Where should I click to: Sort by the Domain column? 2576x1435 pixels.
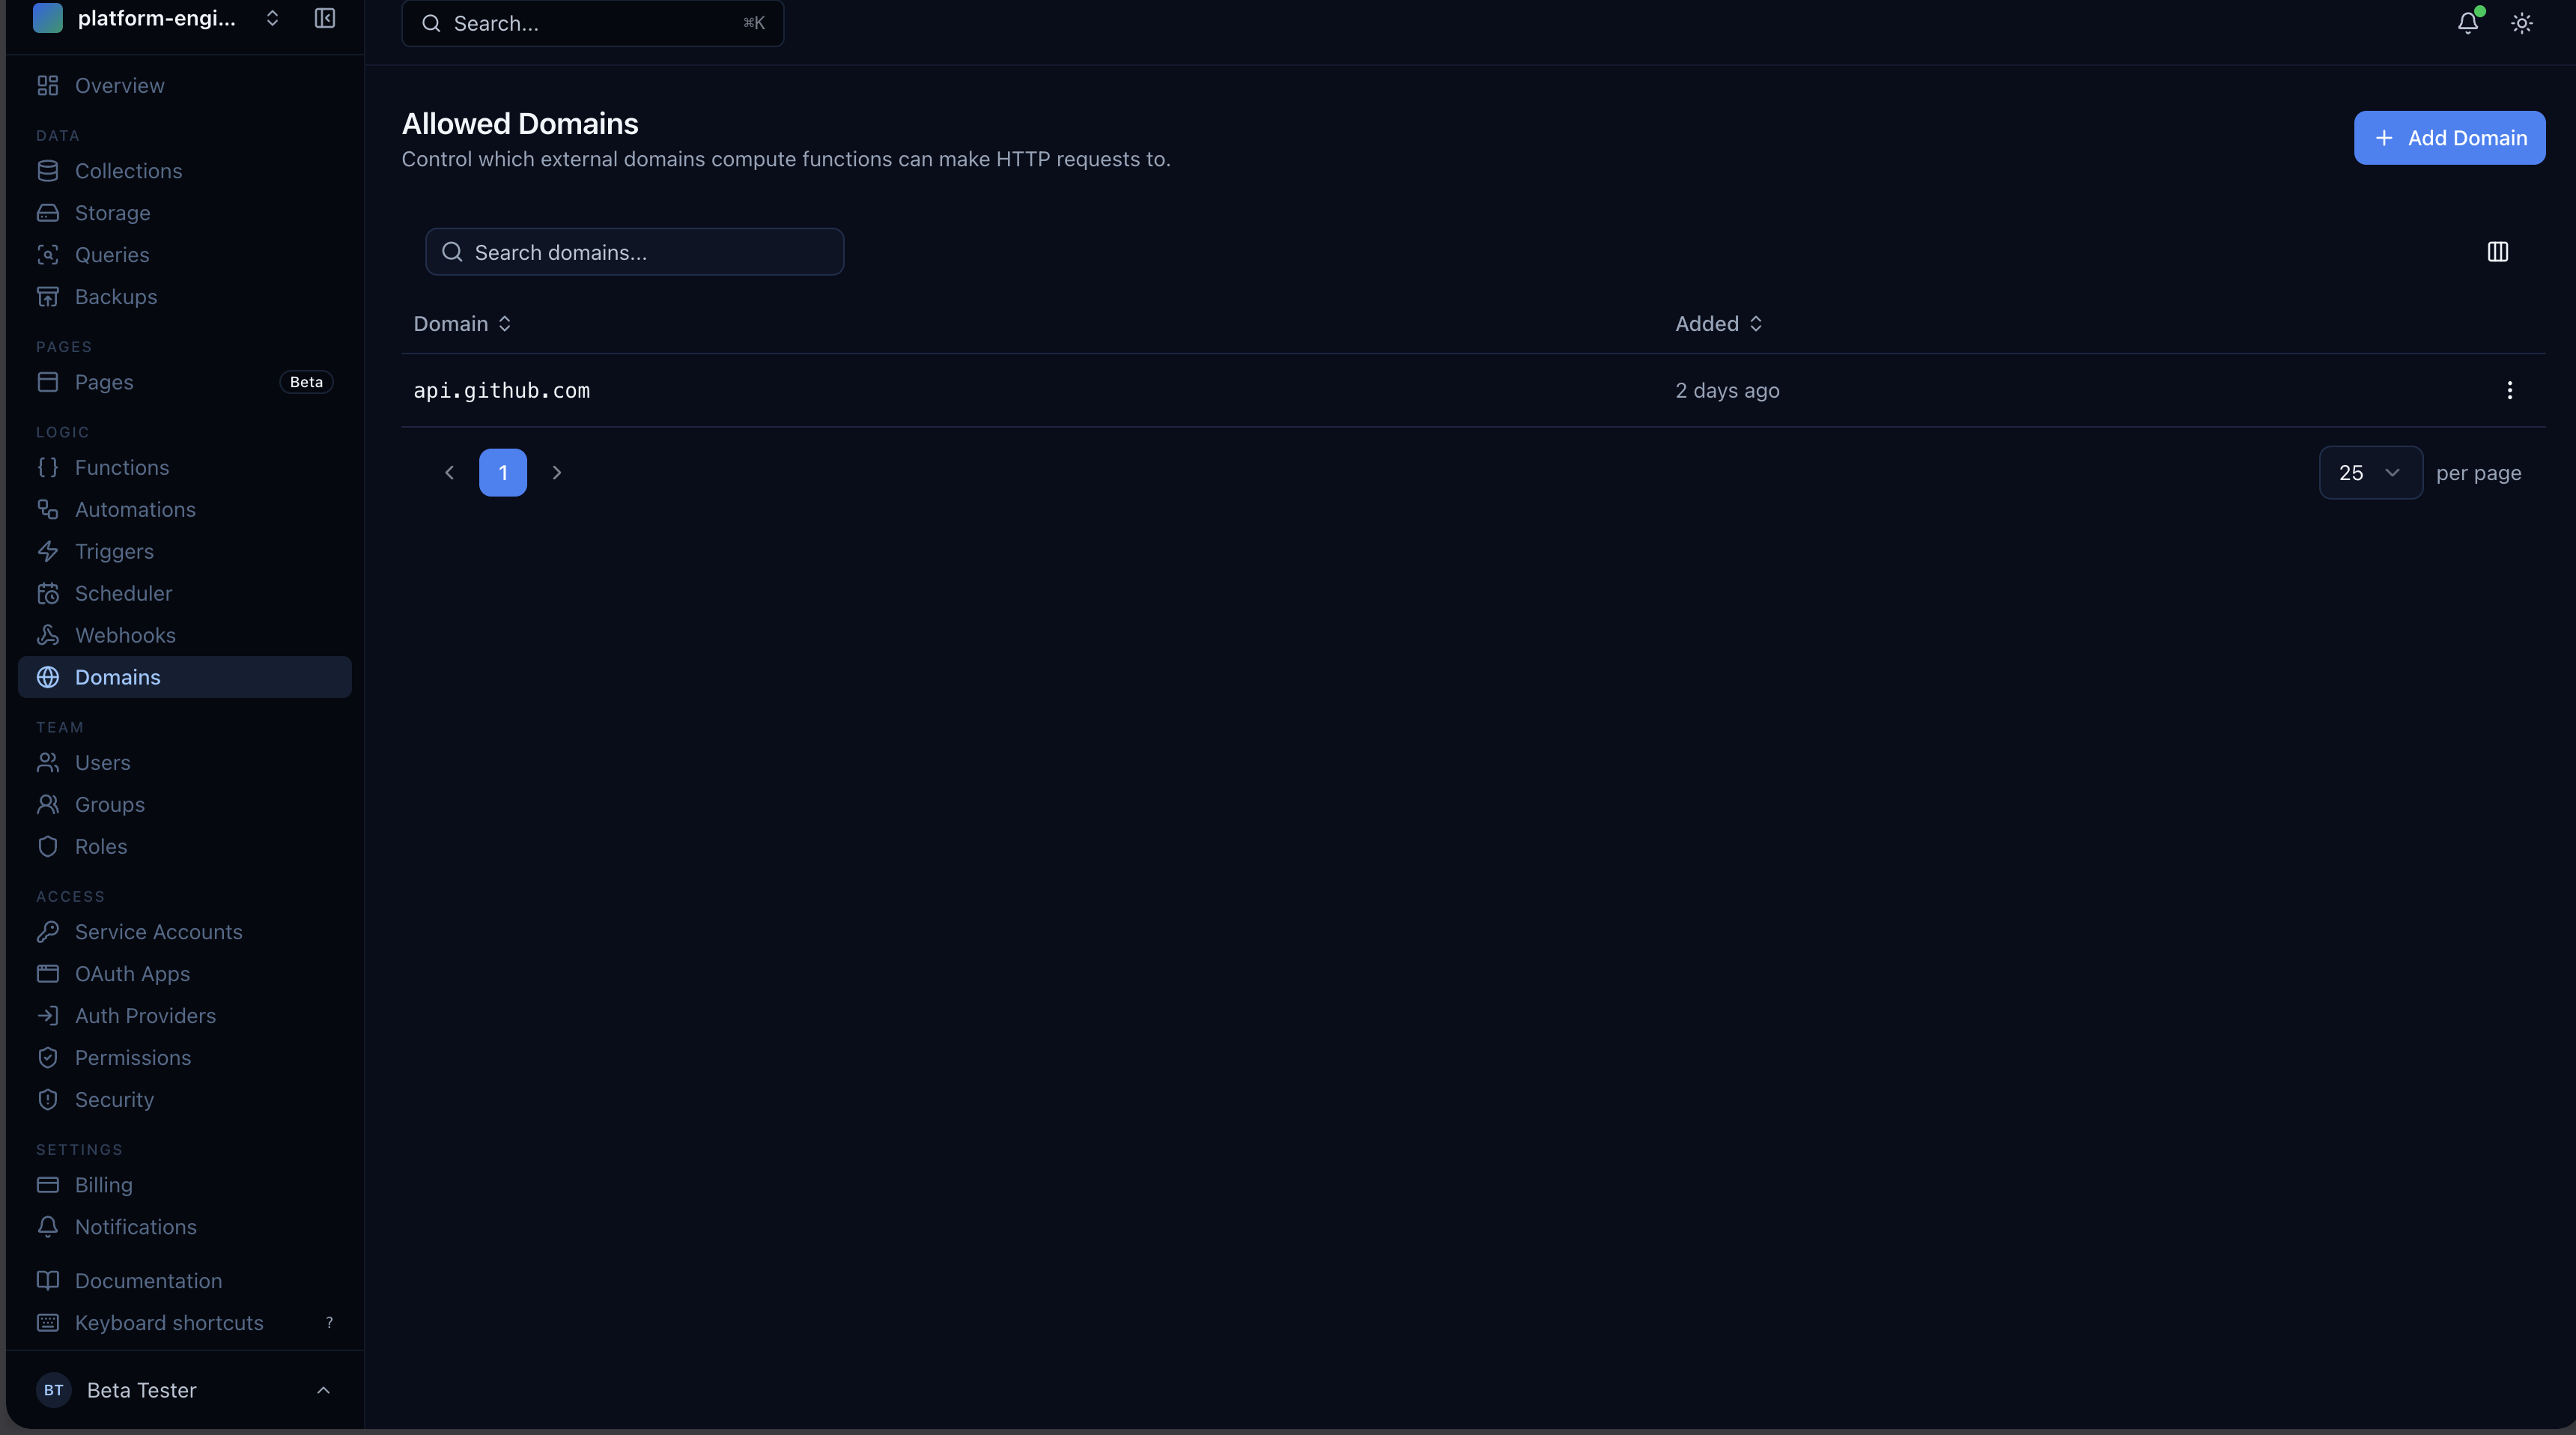coord(462,324)
